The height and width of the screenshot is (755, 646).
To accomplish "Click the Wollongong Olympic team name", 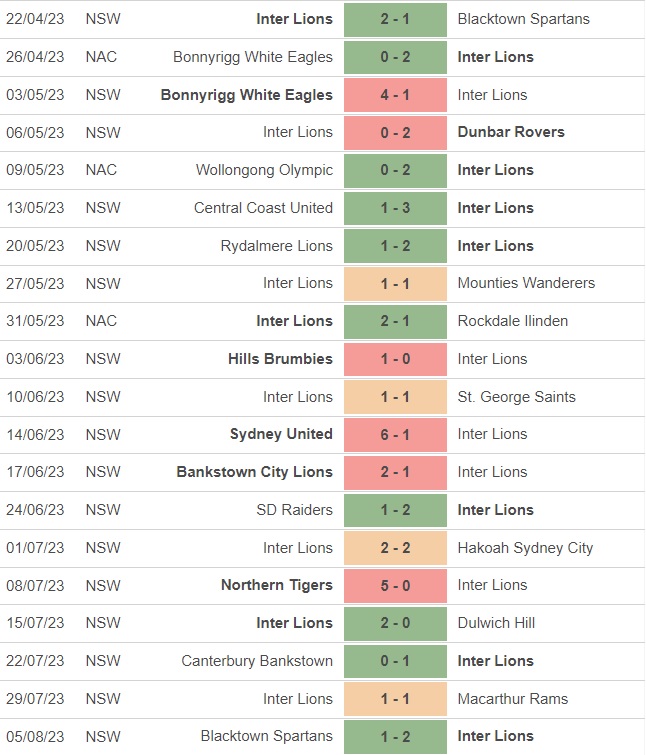I will (x=264, y=170).
